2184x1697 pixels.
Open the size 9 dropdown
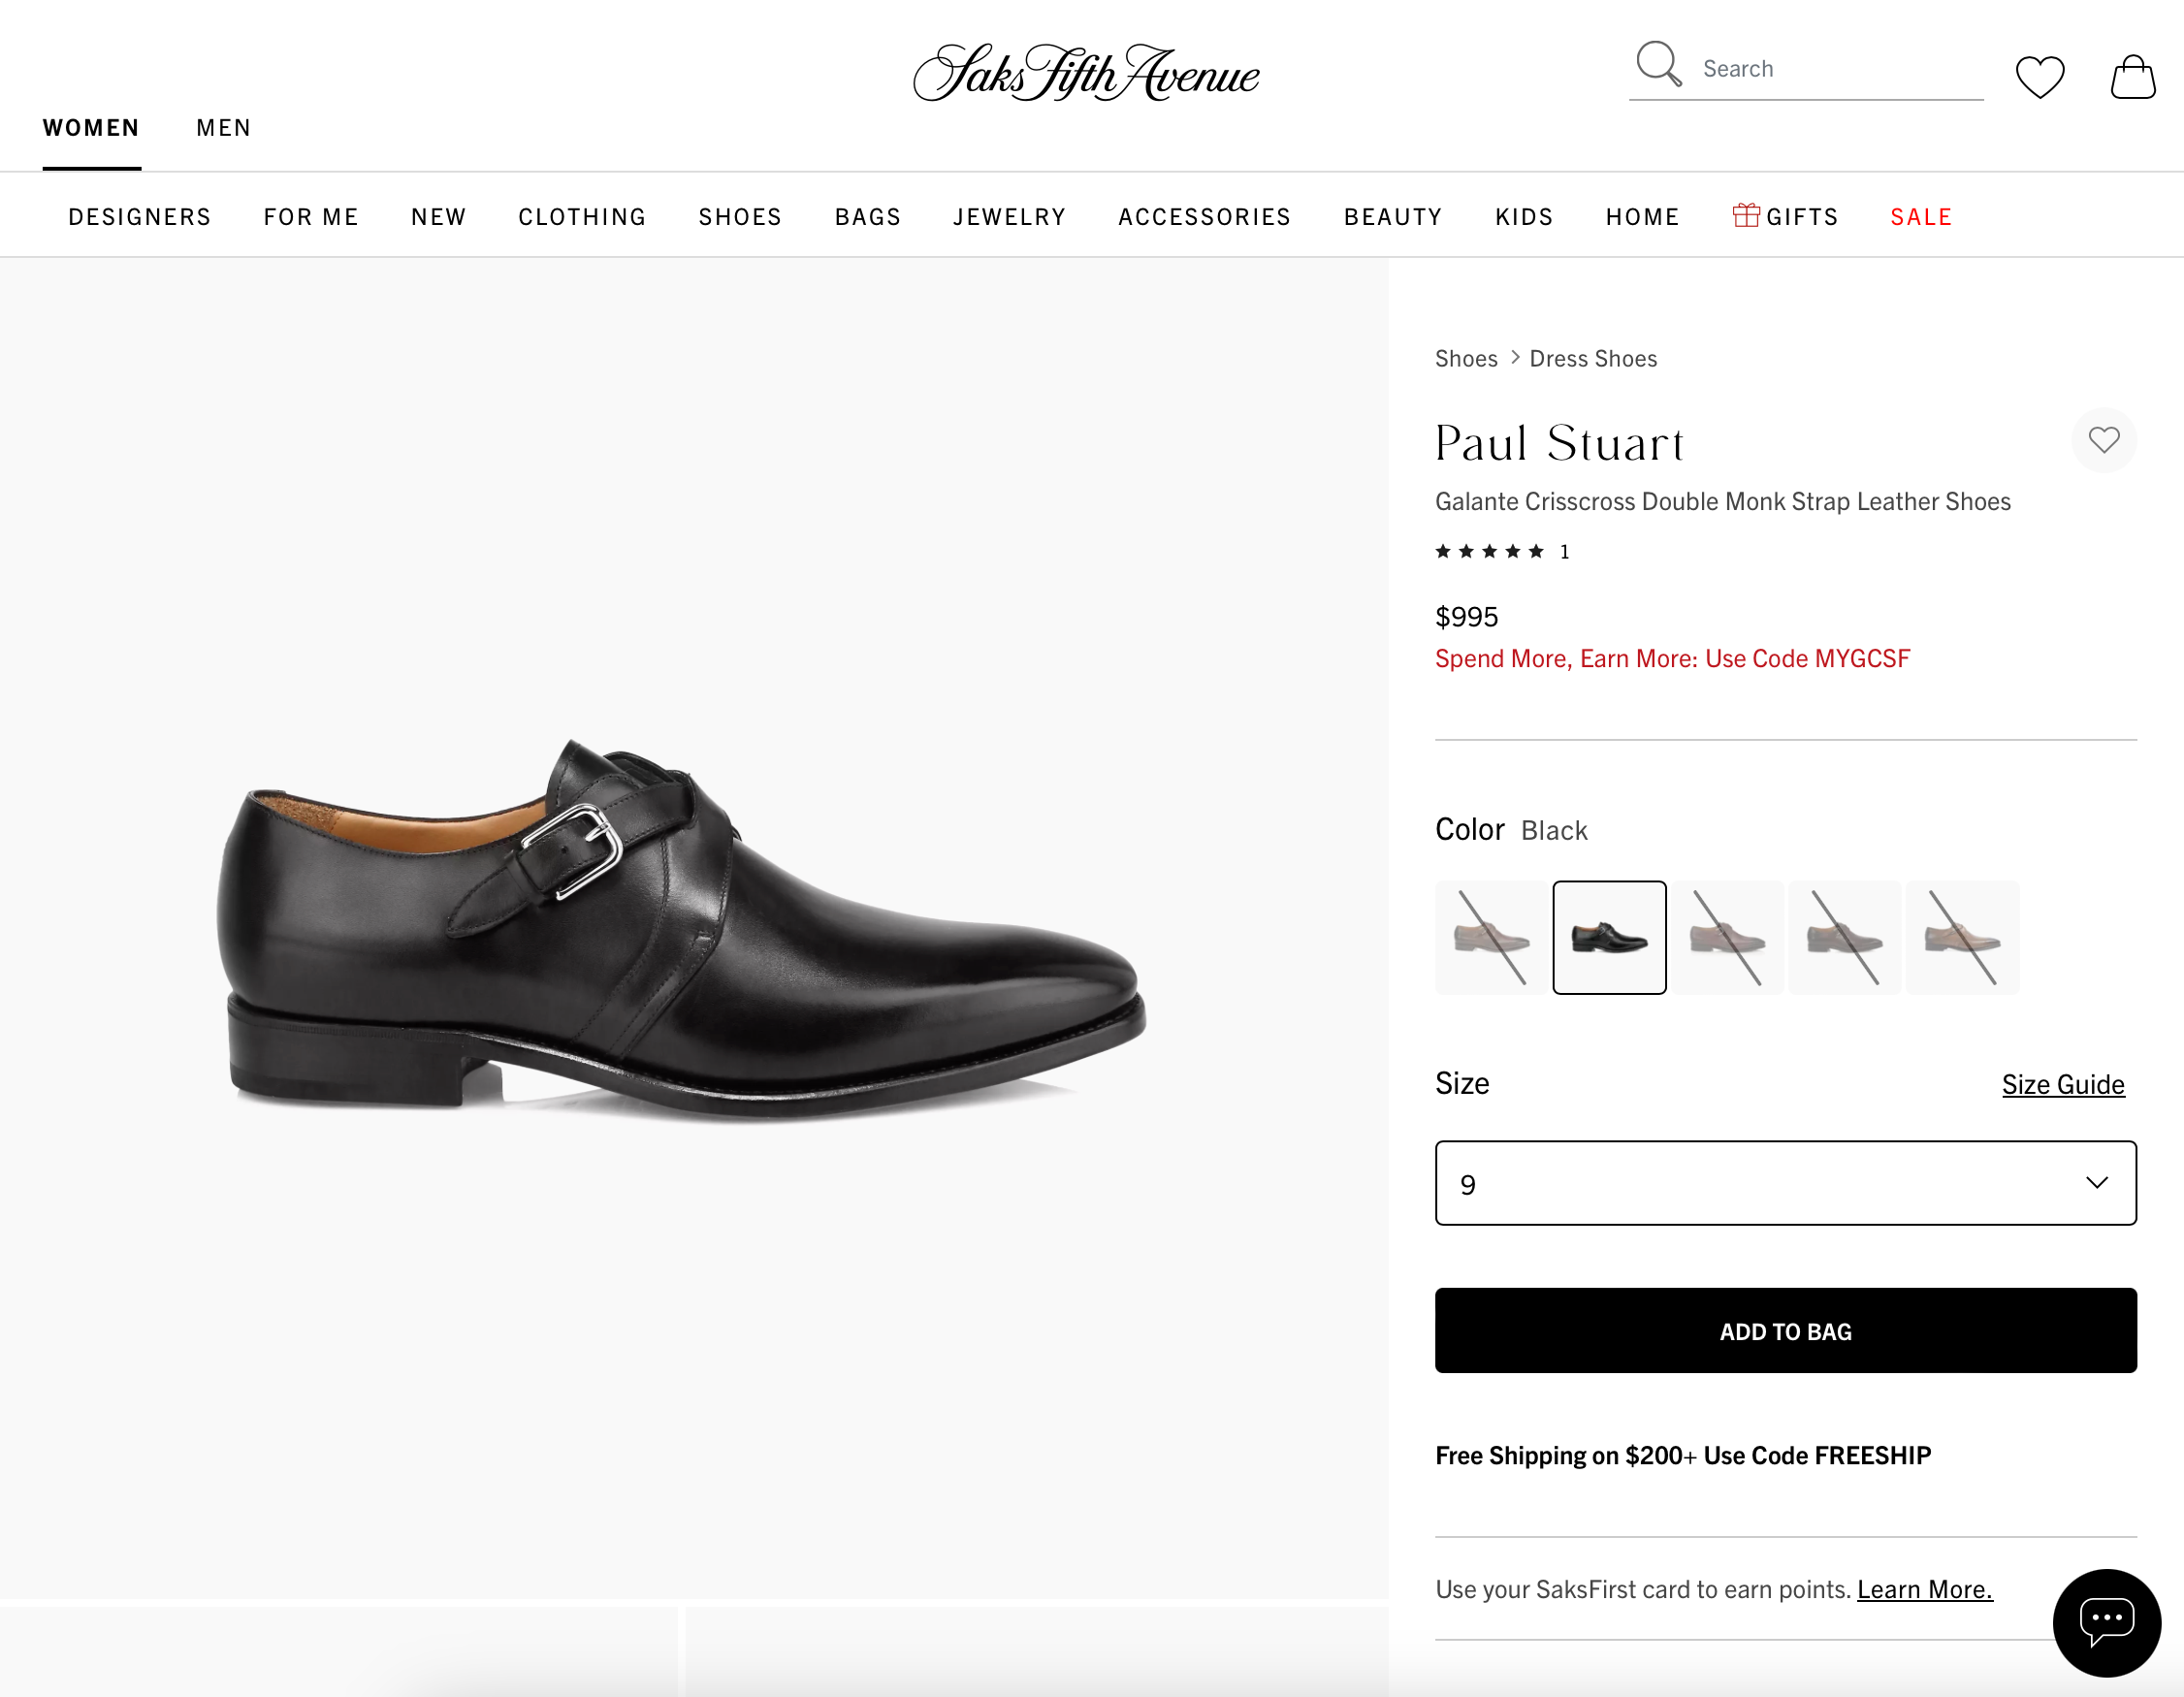click(1785, 1183)
